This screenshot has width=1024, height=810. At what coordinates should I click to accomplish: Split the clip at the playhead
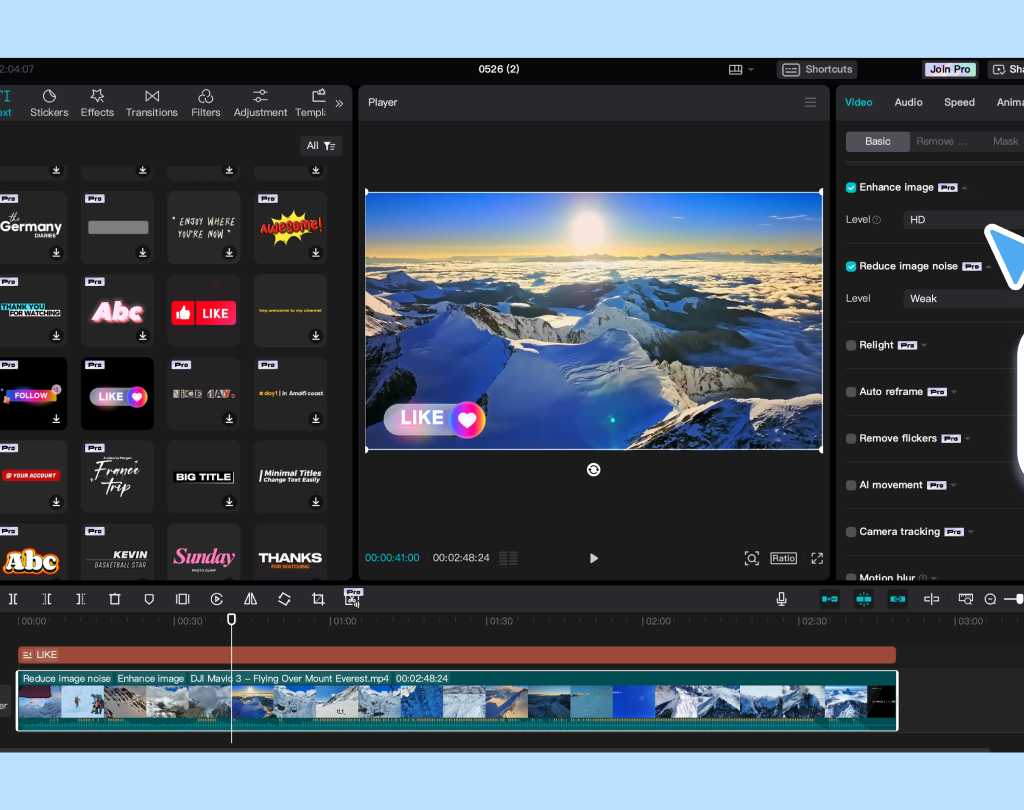click(x=13, y=599)
